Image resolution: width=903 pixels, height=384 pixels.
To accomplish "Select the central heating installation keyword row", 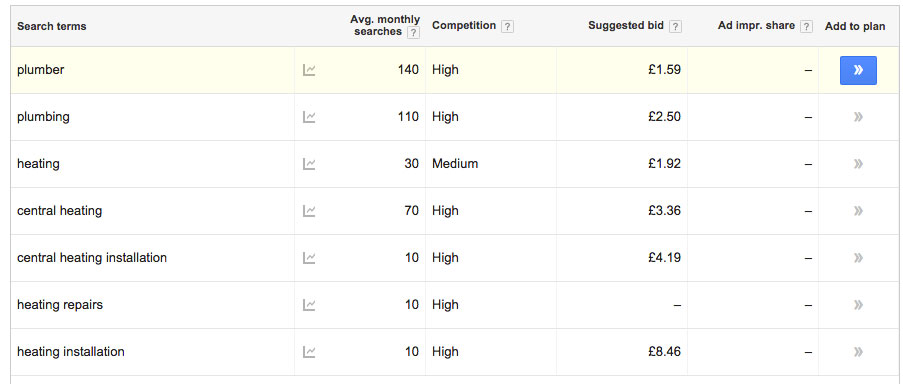I will point(456,258).
